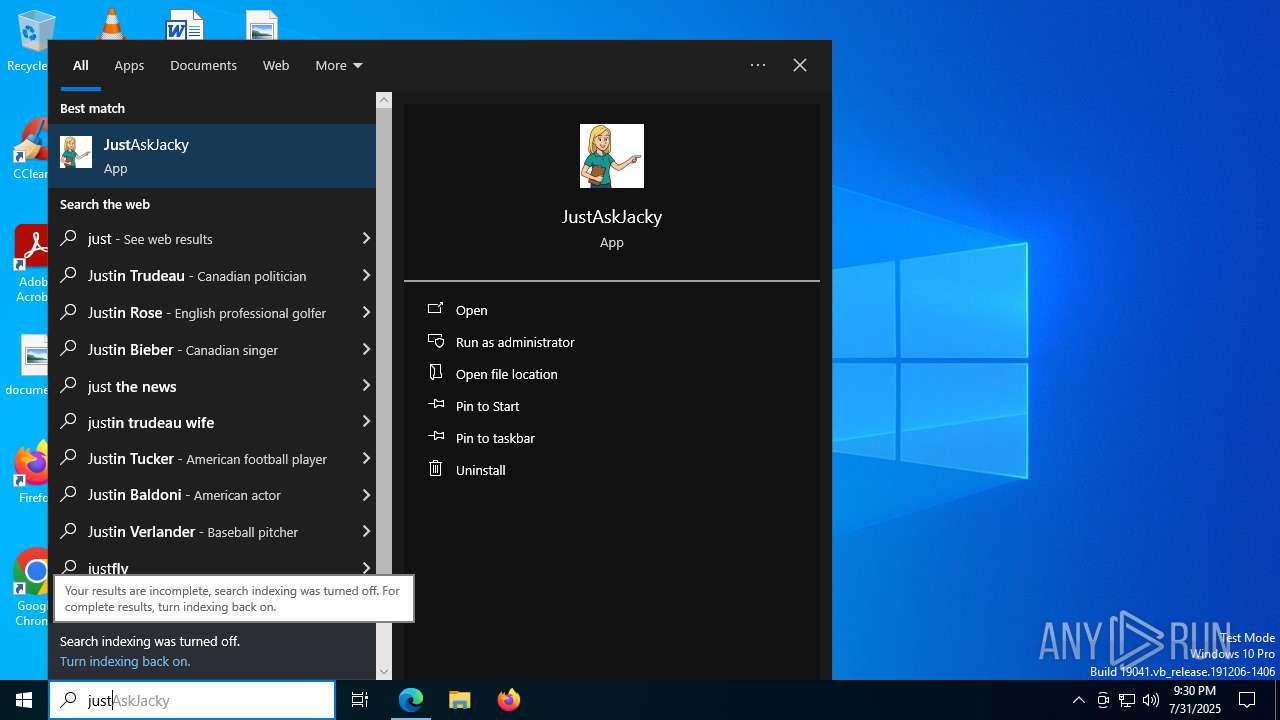The height and width of the screenshot is (720, 1280).
Task: Click the search magnifier beside 'just'
Action: tap(69, 238)
